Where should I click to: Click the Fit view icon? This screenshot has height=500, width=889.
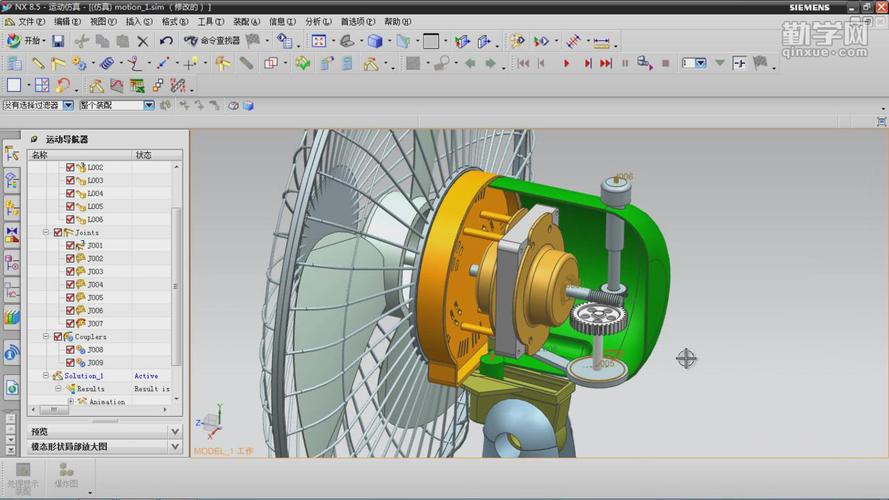318,41
